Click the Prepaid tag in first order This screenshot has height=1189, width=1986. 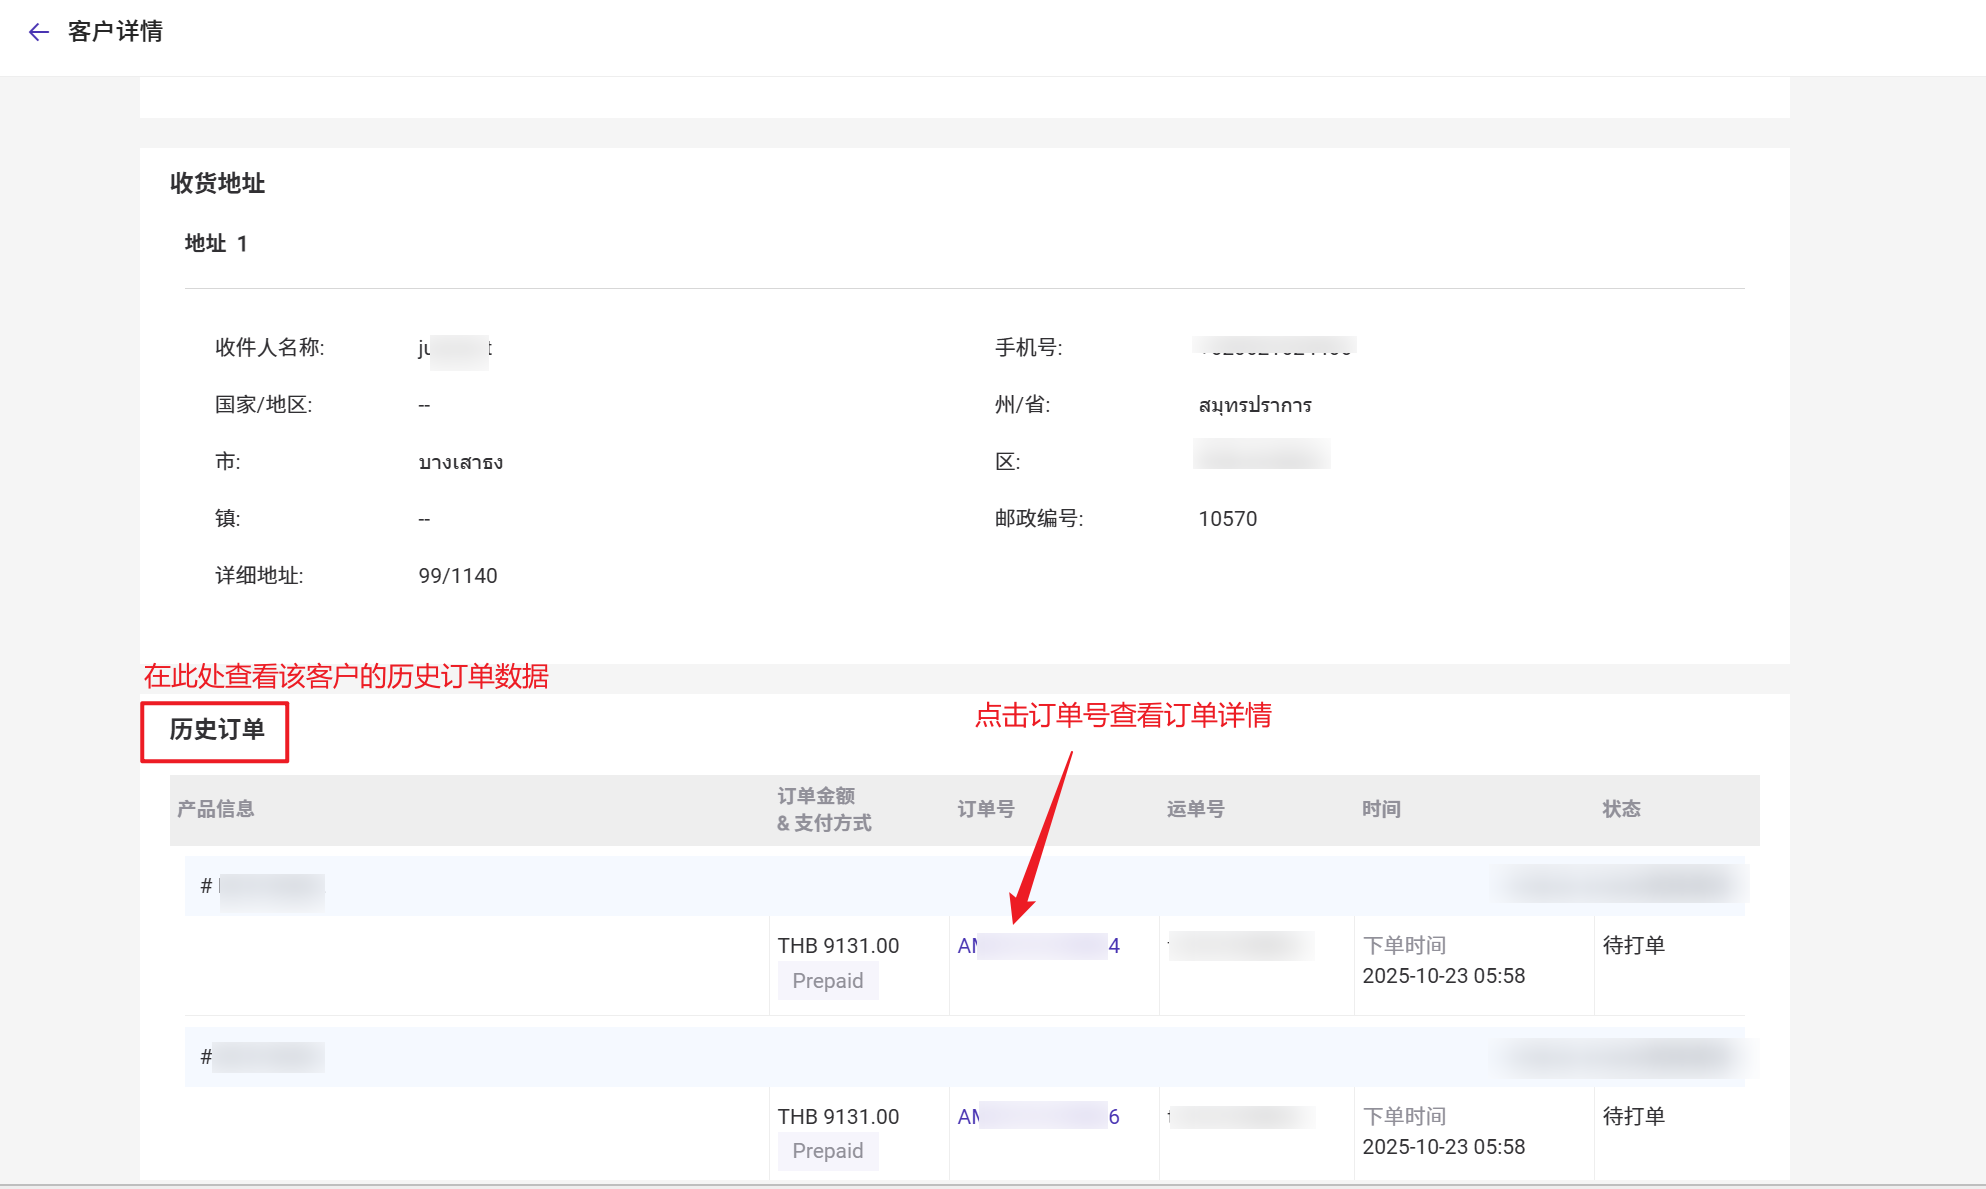click(827, 981)
